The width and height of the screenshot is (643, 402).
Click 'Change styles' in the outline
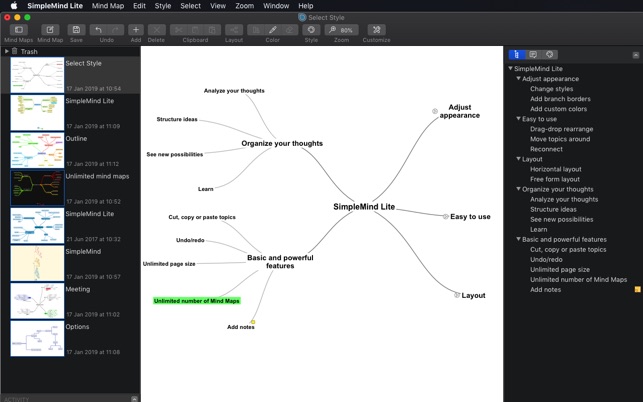[552, 89]
